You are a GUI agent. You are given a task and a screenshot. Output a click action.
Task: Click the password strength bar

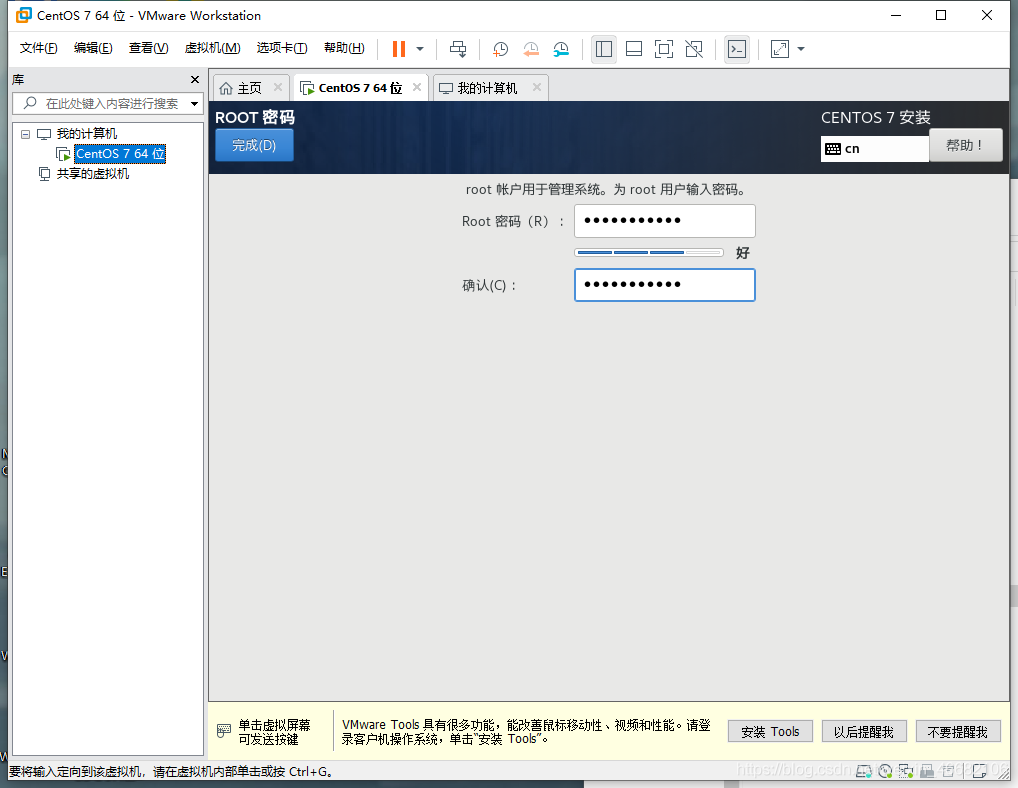649,252
